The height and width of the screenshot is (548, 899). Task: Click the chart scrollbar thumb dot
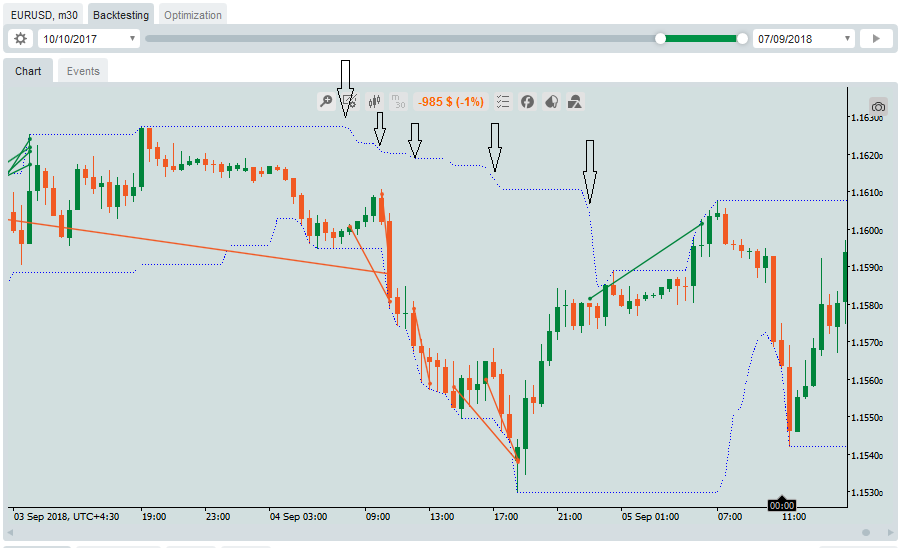[x=866, y=533]
